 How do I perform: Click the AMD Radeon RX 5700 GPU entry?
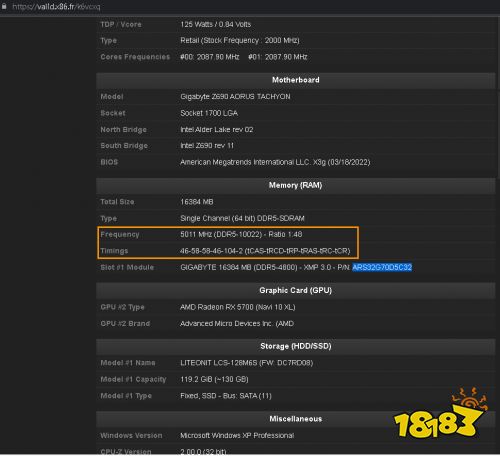coord(238,307)
